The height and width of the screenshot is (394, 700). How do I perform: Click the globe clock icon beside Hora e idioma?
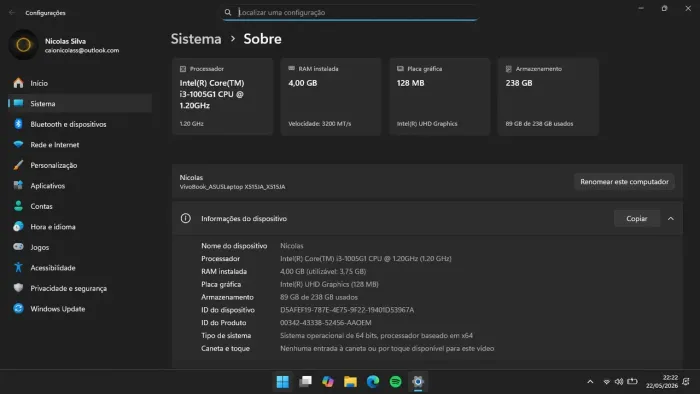click(x=18, y=226)
